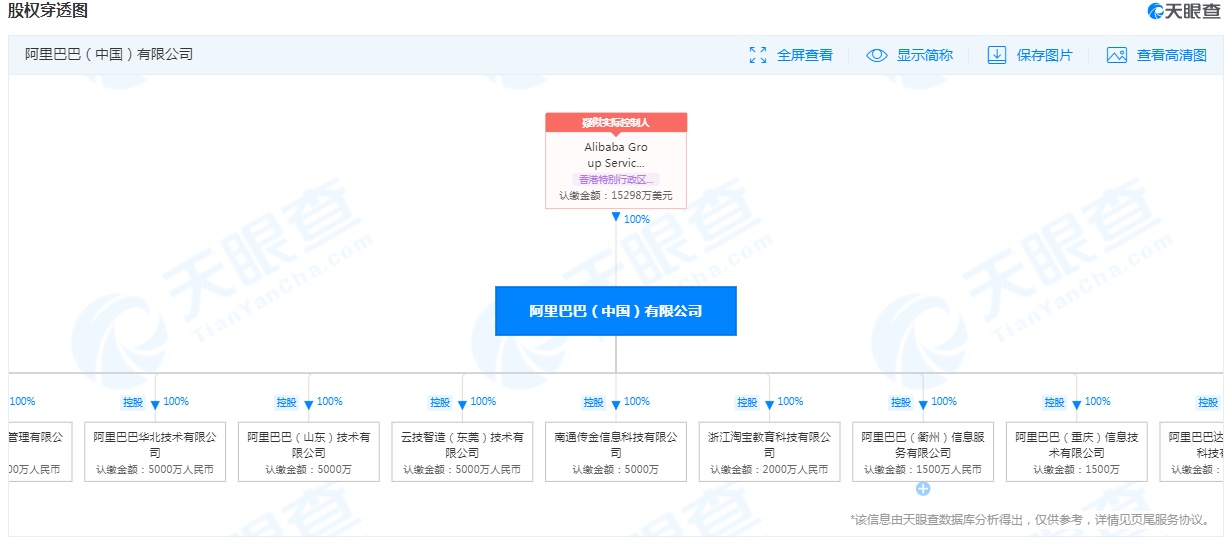Open 浙江淘宝教育科技有限公司 node
The image size is (1232, 545).
coord(769,452)
